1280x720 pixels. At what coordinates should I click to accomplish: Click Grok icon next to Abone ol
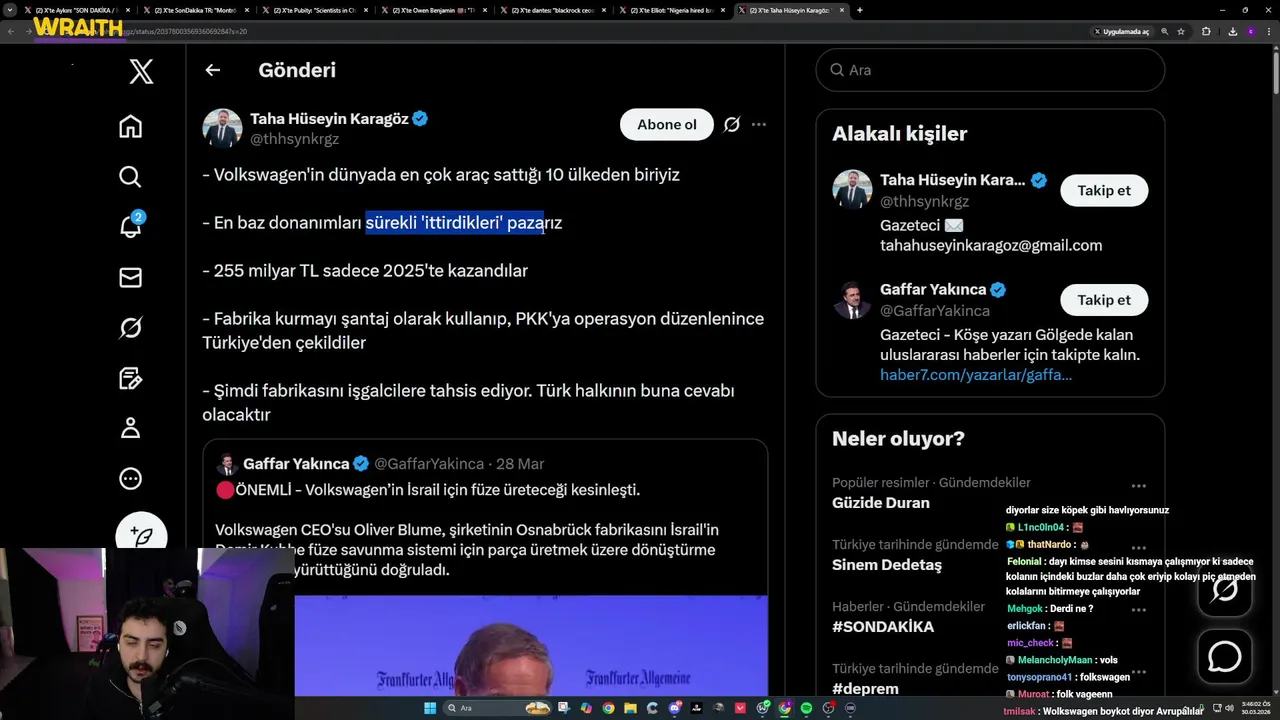coord(732,124)
